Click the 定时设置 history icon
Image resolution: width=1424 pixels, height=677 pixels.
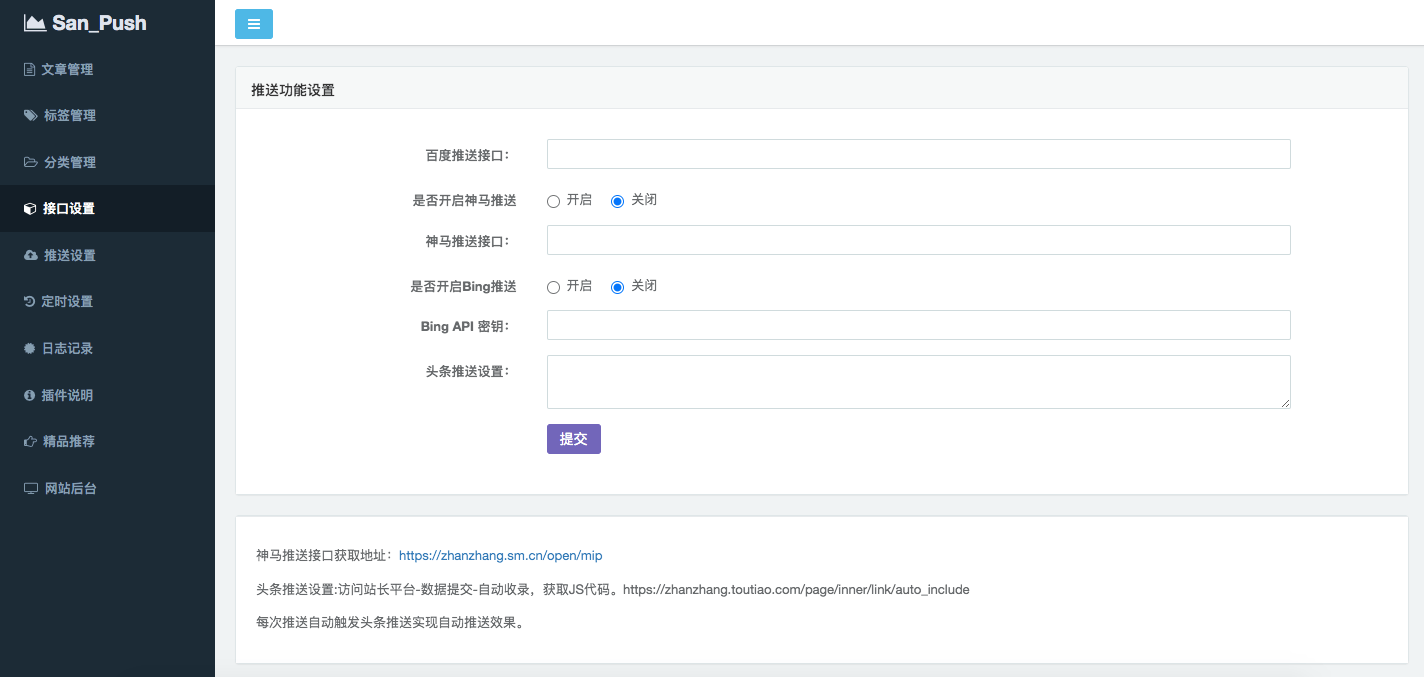coord(30,302)
